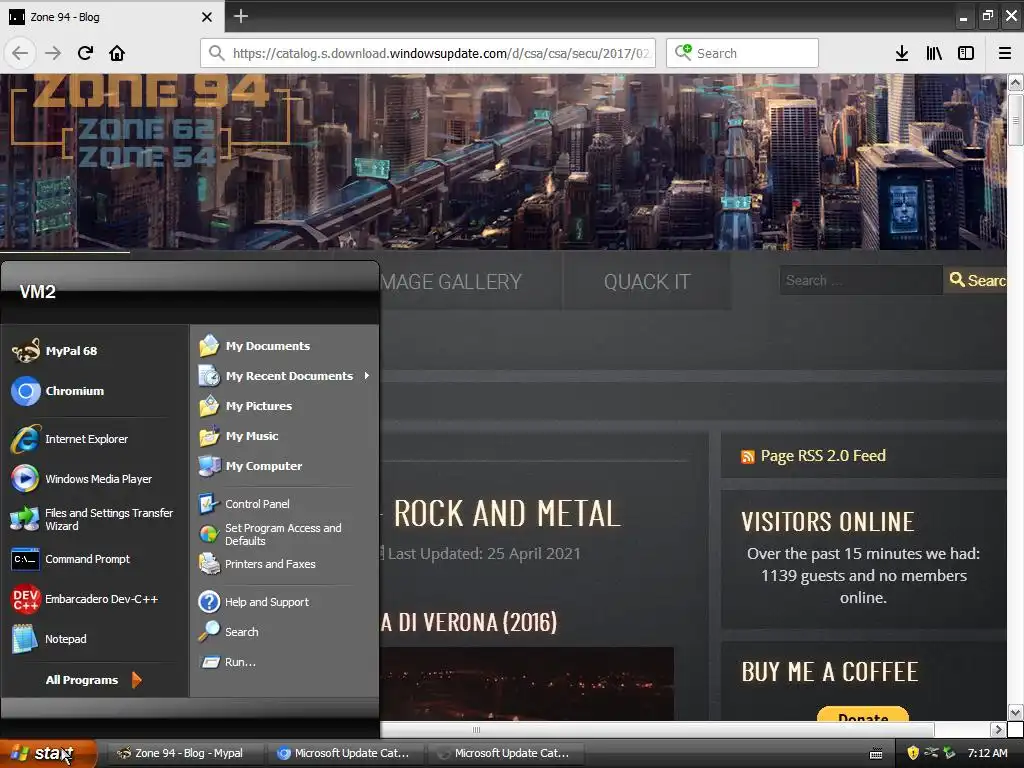Open Internet Explorer icon
The height and width of the screenshot is (768, 1024).
26,439
